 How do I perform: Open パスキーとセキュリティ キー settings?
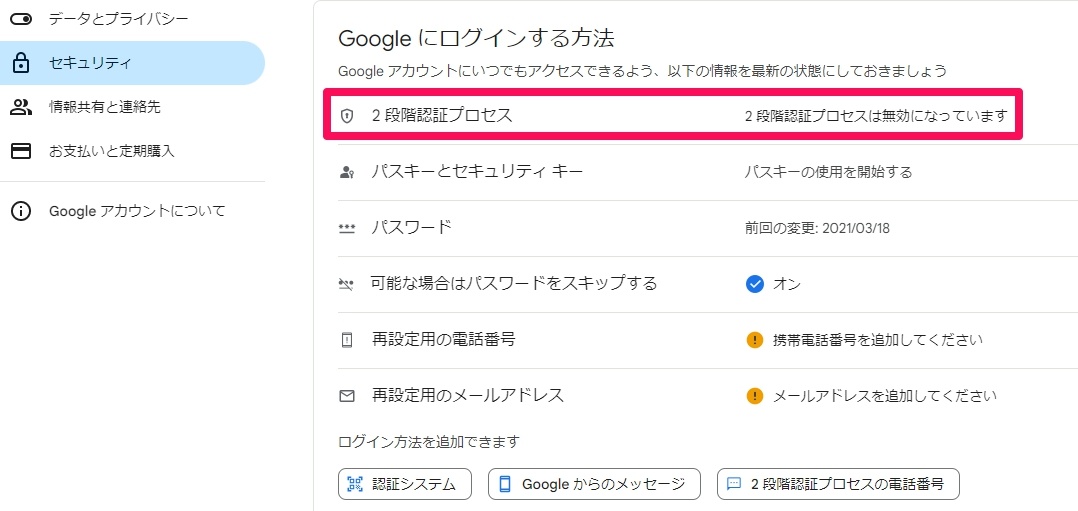pyautogui.click(x=707, y=173)
